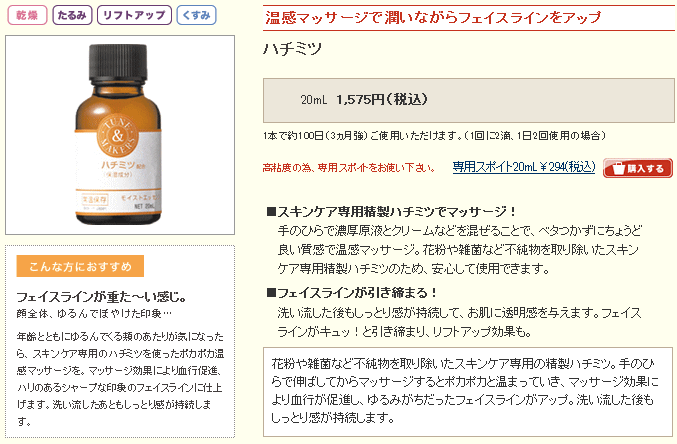Click the フェイスラインが引き締まる heading

(352, 293)
